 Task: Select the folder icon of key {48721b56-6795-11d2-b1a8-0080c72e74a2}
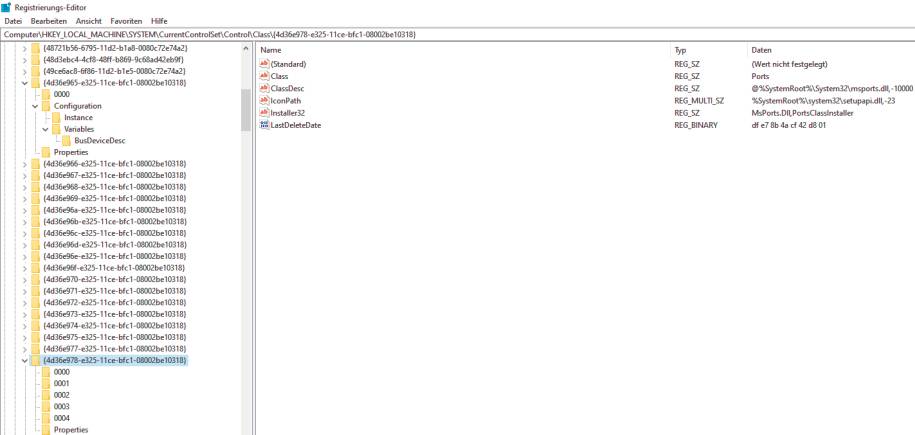pyautogui.click(x=36, y=48)
